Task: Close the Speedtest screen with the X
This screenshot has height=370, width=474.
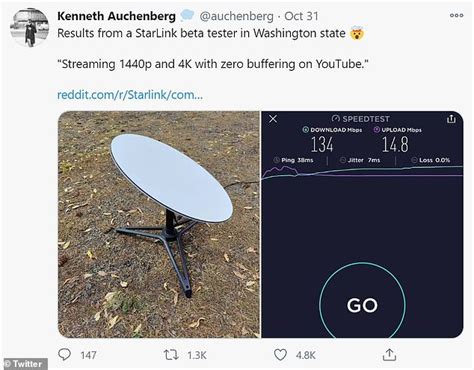Action: (273, 119)
